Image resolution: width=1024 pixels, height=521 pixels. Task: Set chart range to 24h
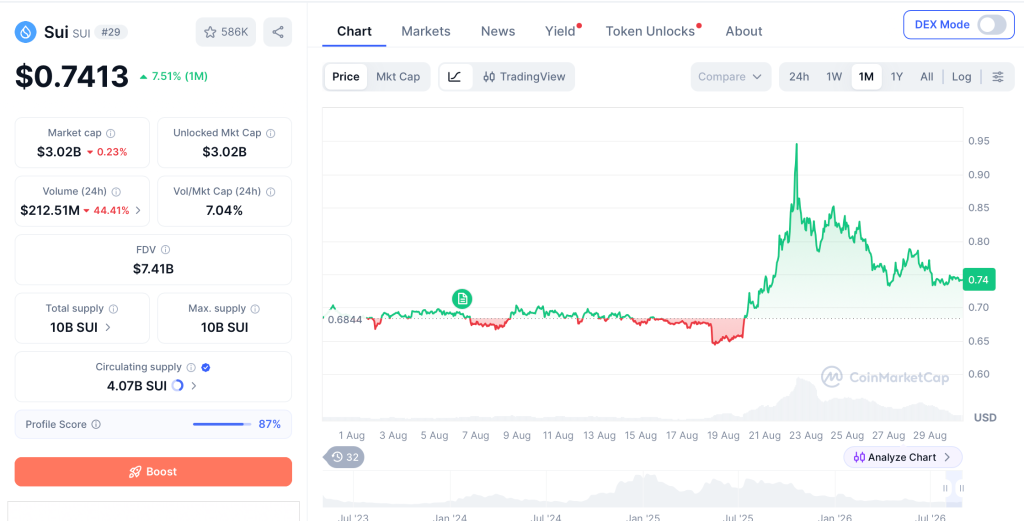(x=799, y=77)
